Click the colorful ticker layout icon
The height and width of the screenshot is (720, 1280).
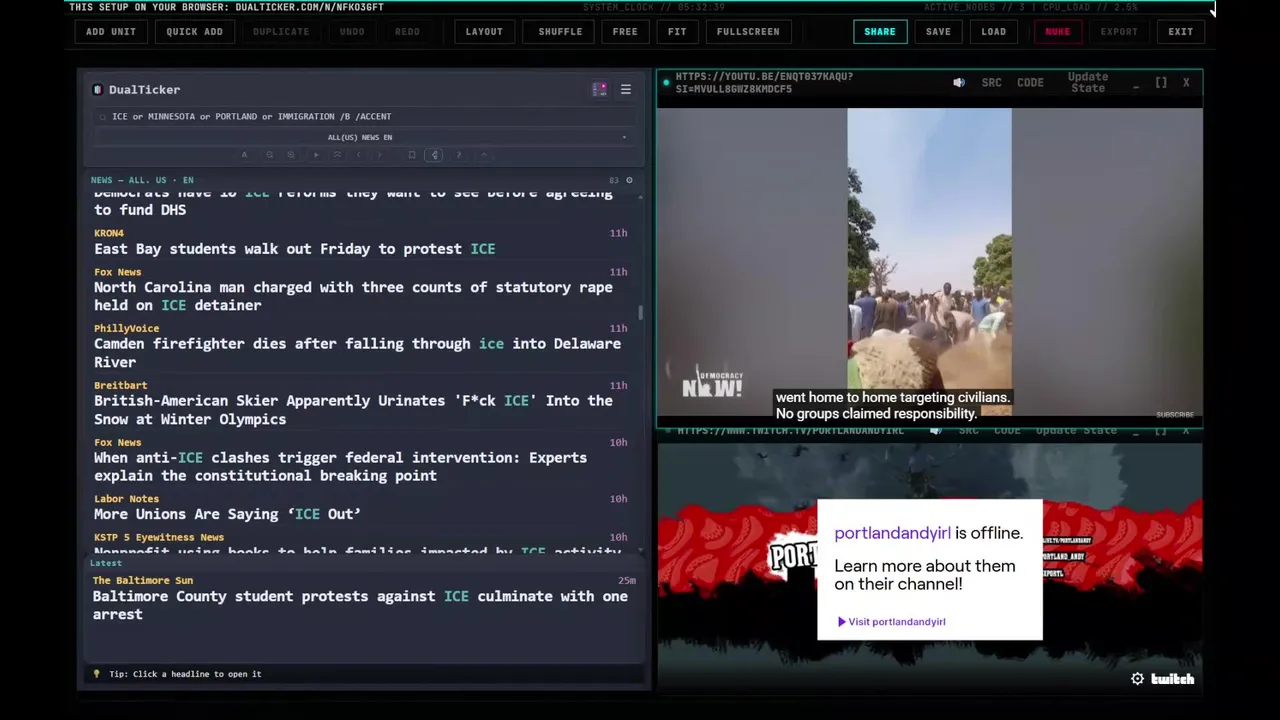pos(599,89)
